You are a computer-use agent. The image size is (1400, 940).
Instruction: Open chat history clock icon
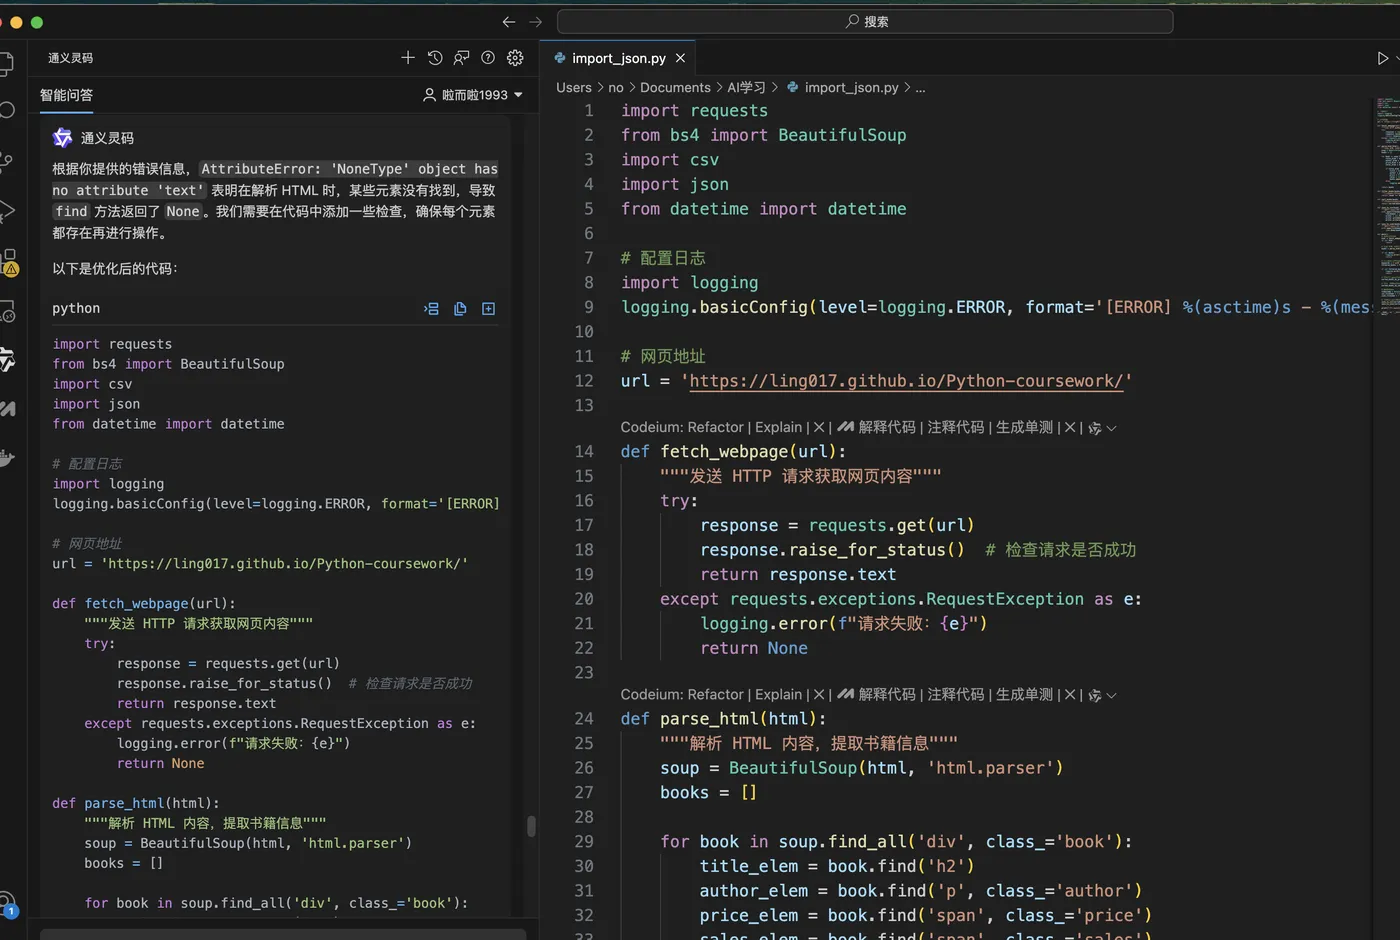coord(435,58)
